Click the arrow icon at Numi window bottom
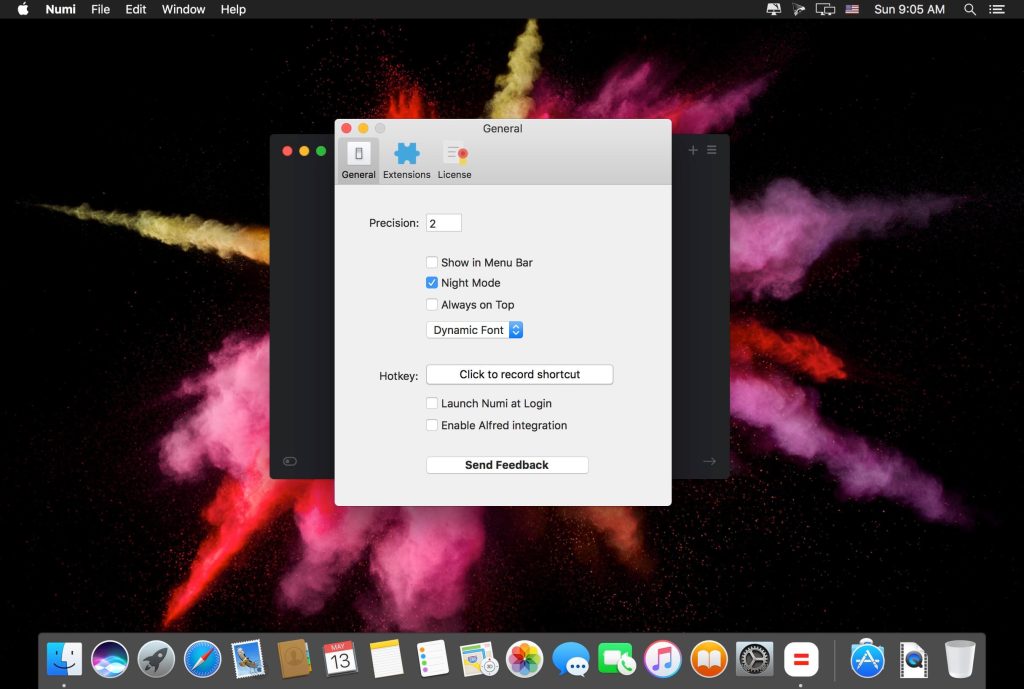The height and width of the screenshot is (689, 1024). [709, 461]
